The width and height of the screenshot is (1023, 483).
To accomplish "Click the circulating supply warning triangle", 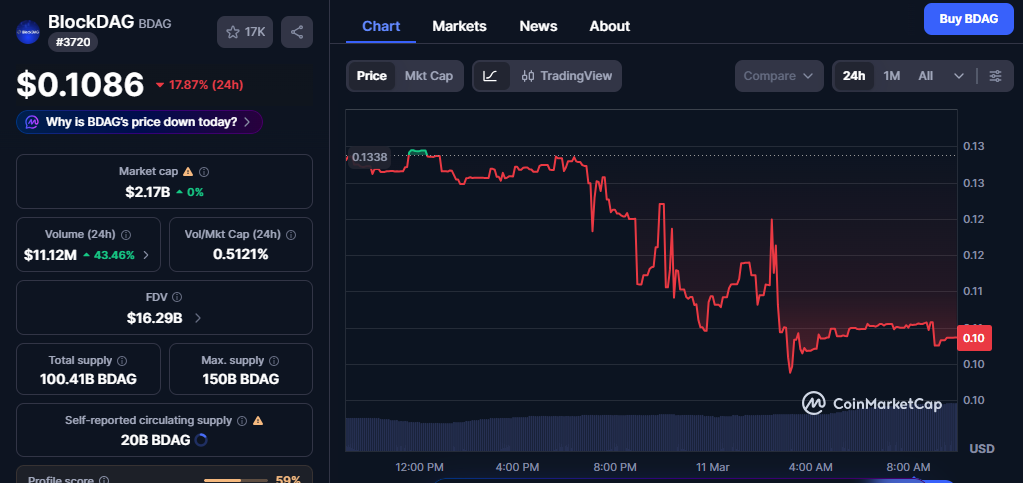I will [x=258, y=420].
